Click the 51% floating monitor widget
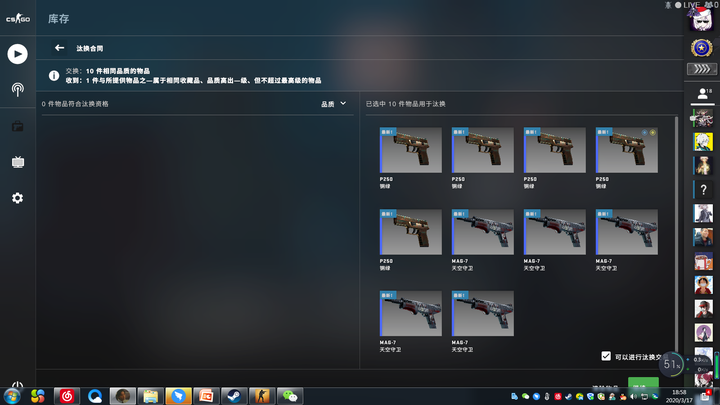 [671, 365]
